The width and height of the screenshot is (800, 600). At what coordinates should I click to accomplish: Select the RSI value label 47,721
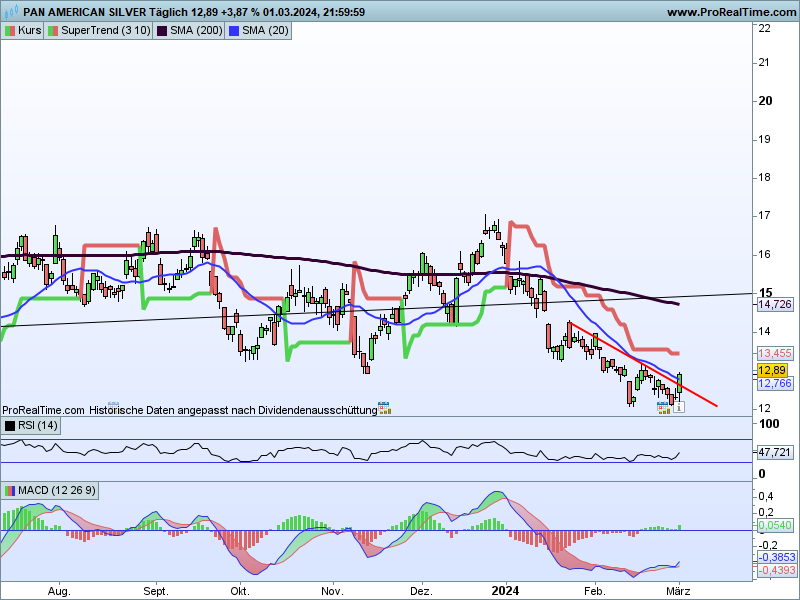click(774, 452)
